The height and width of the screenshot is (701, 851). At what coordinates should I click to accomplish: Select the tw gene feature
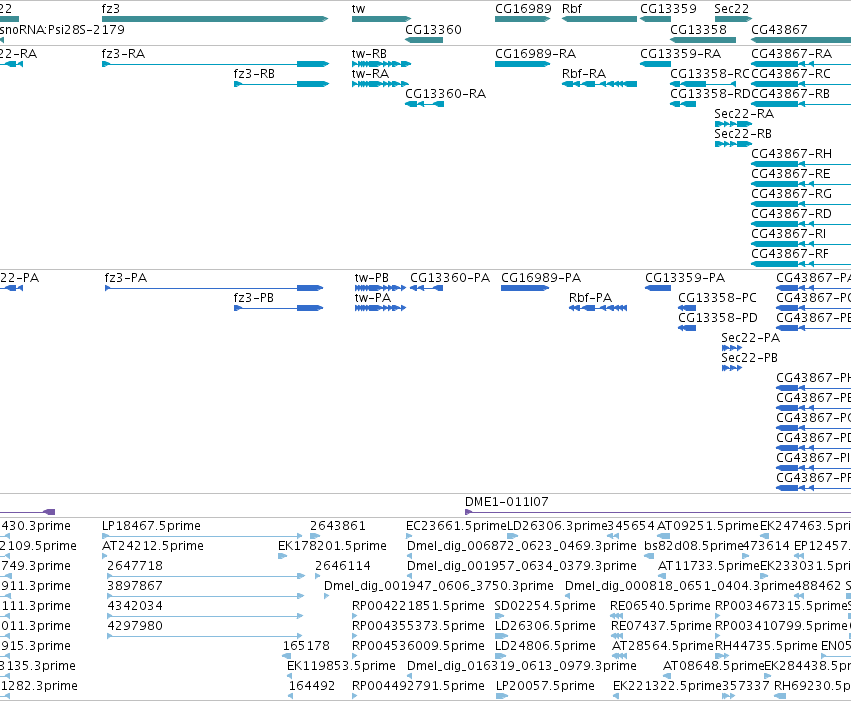click(382, 19)
